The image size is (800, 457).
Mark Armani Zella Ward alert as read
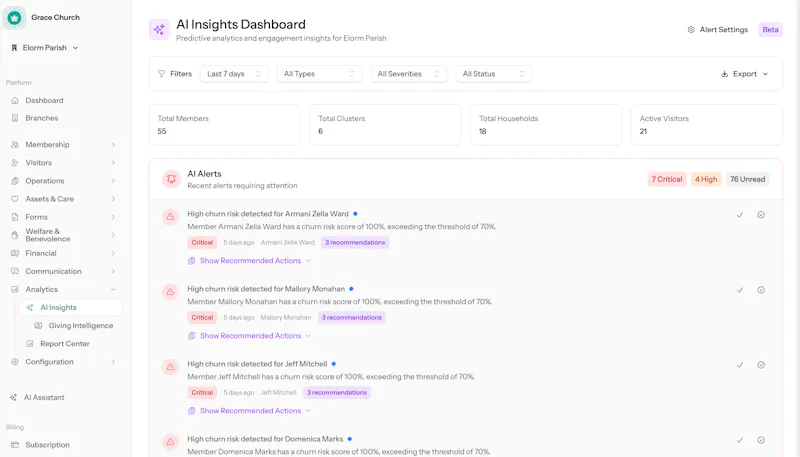[x=740, y=215]
